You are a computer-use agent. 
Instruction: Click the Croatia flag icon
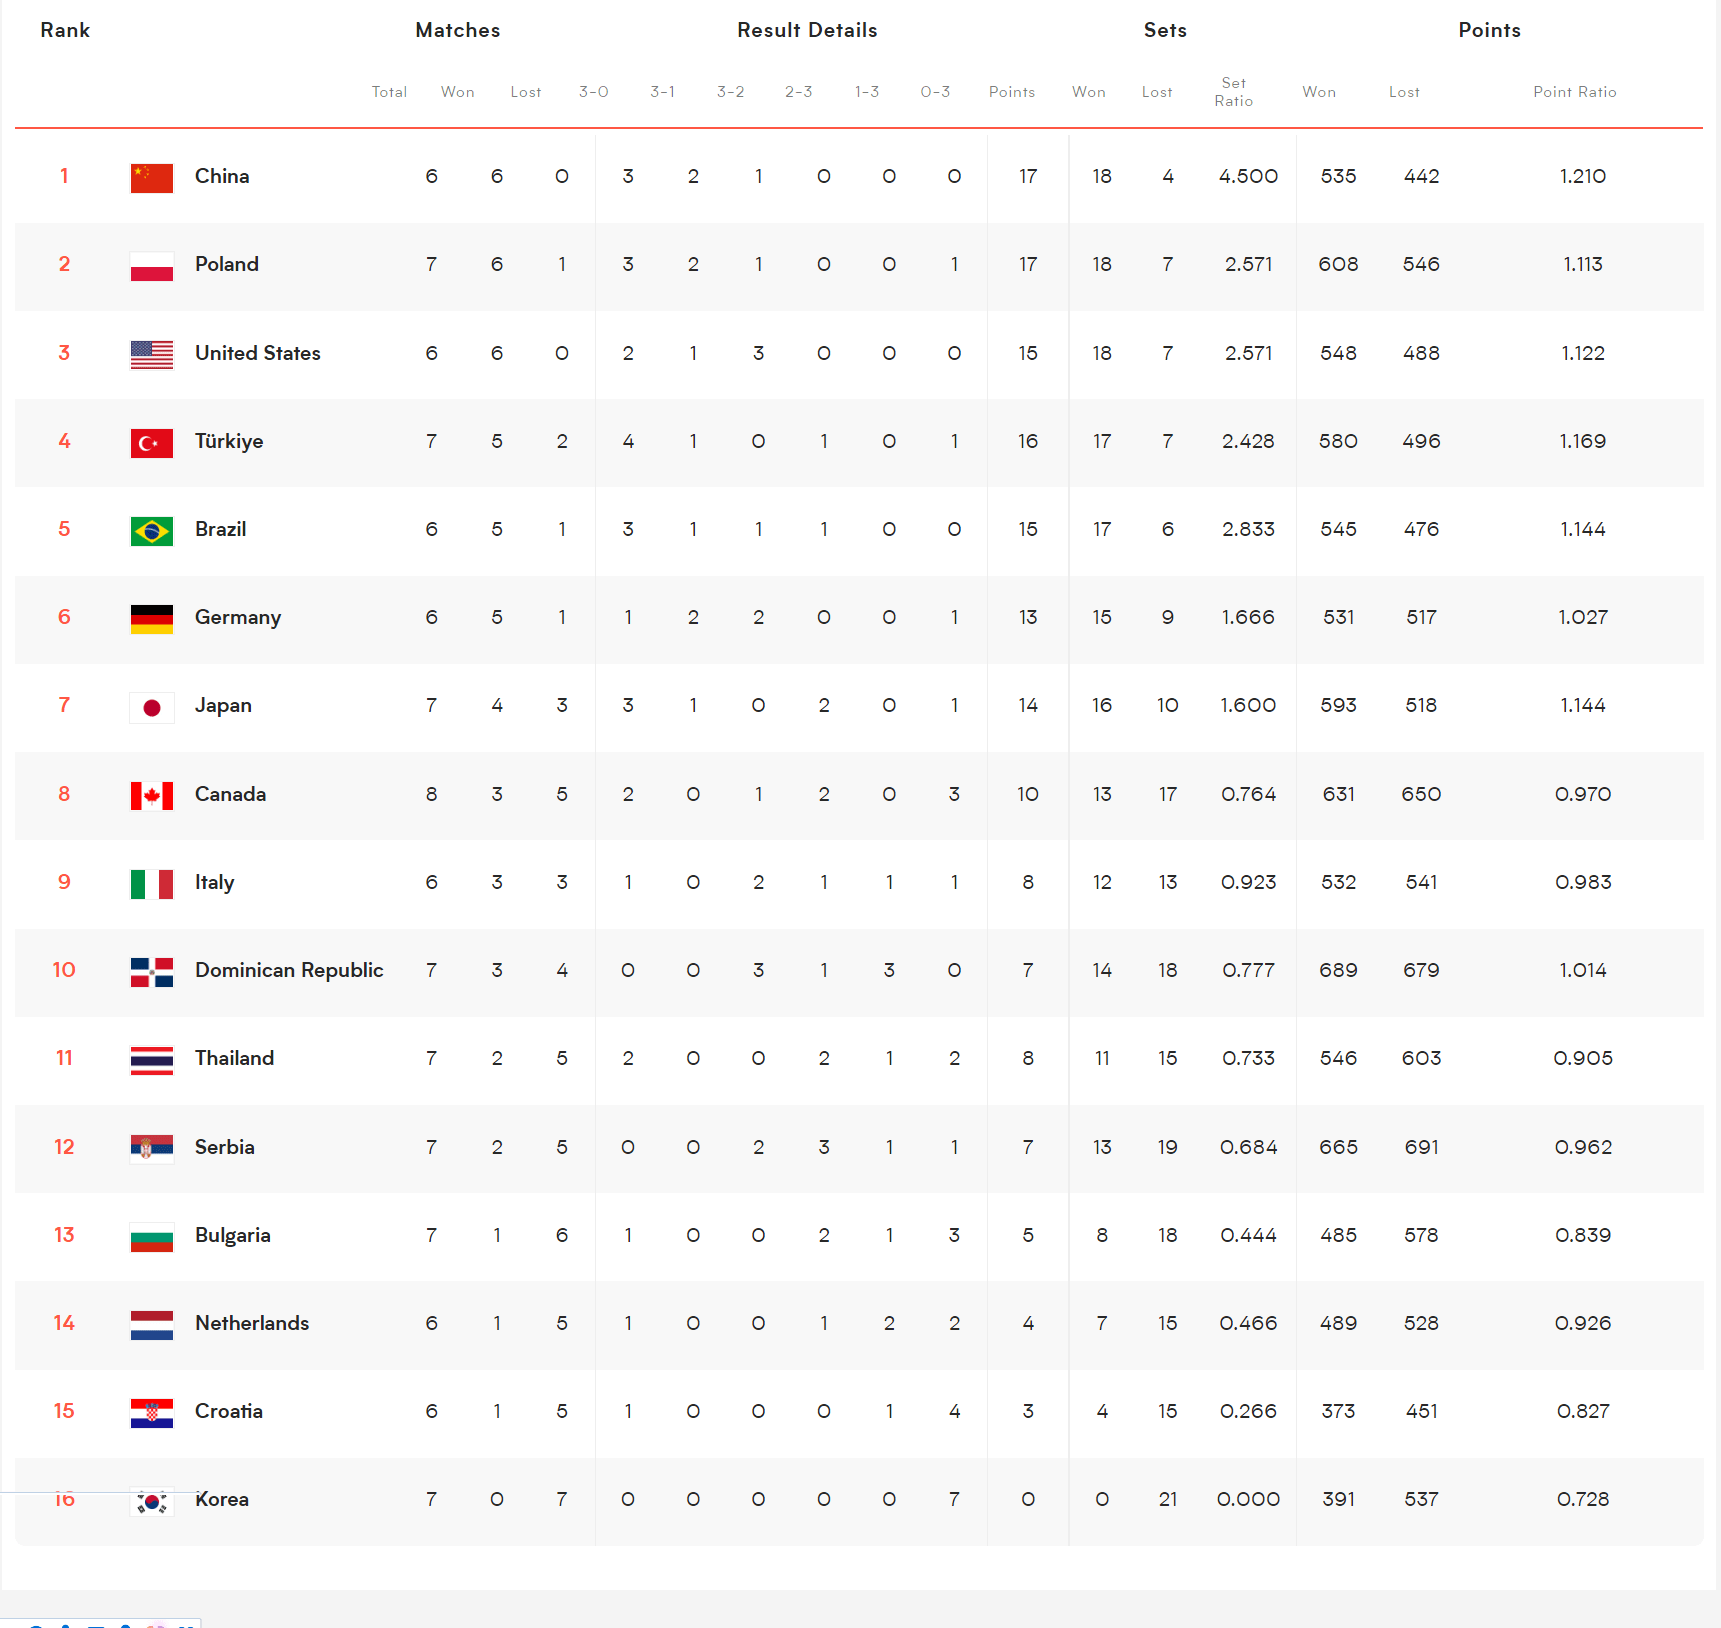(x=152, y=1413)
